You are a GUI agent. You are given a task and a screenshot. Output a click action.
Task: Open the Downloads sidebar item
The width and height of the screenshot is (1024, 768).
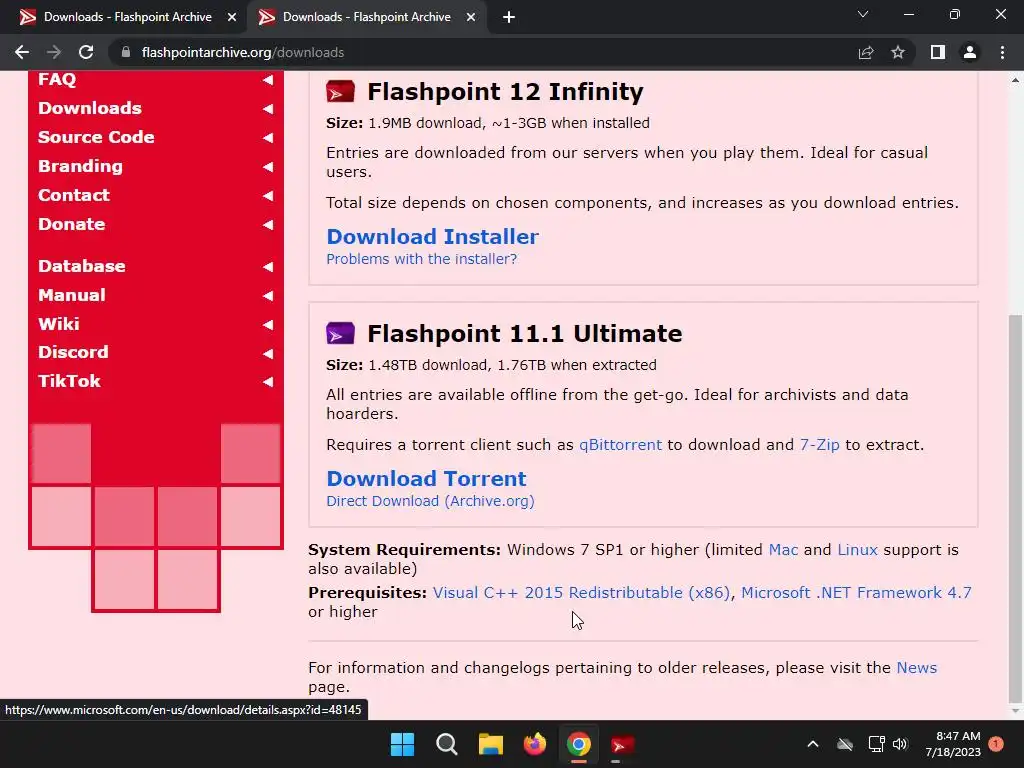point(89,108)
